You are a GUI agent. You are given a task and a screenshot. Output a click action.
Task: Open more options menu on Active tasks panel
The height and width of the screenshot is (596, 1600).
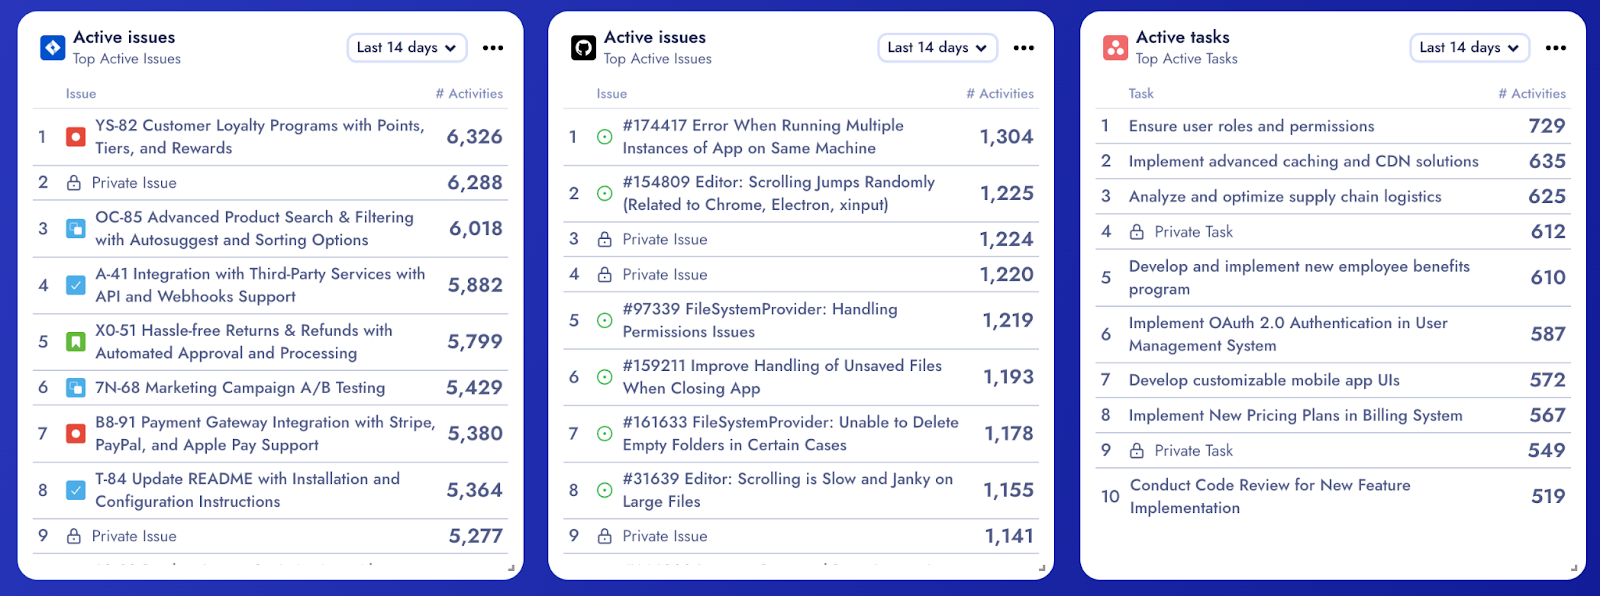tap(1556, 47)
